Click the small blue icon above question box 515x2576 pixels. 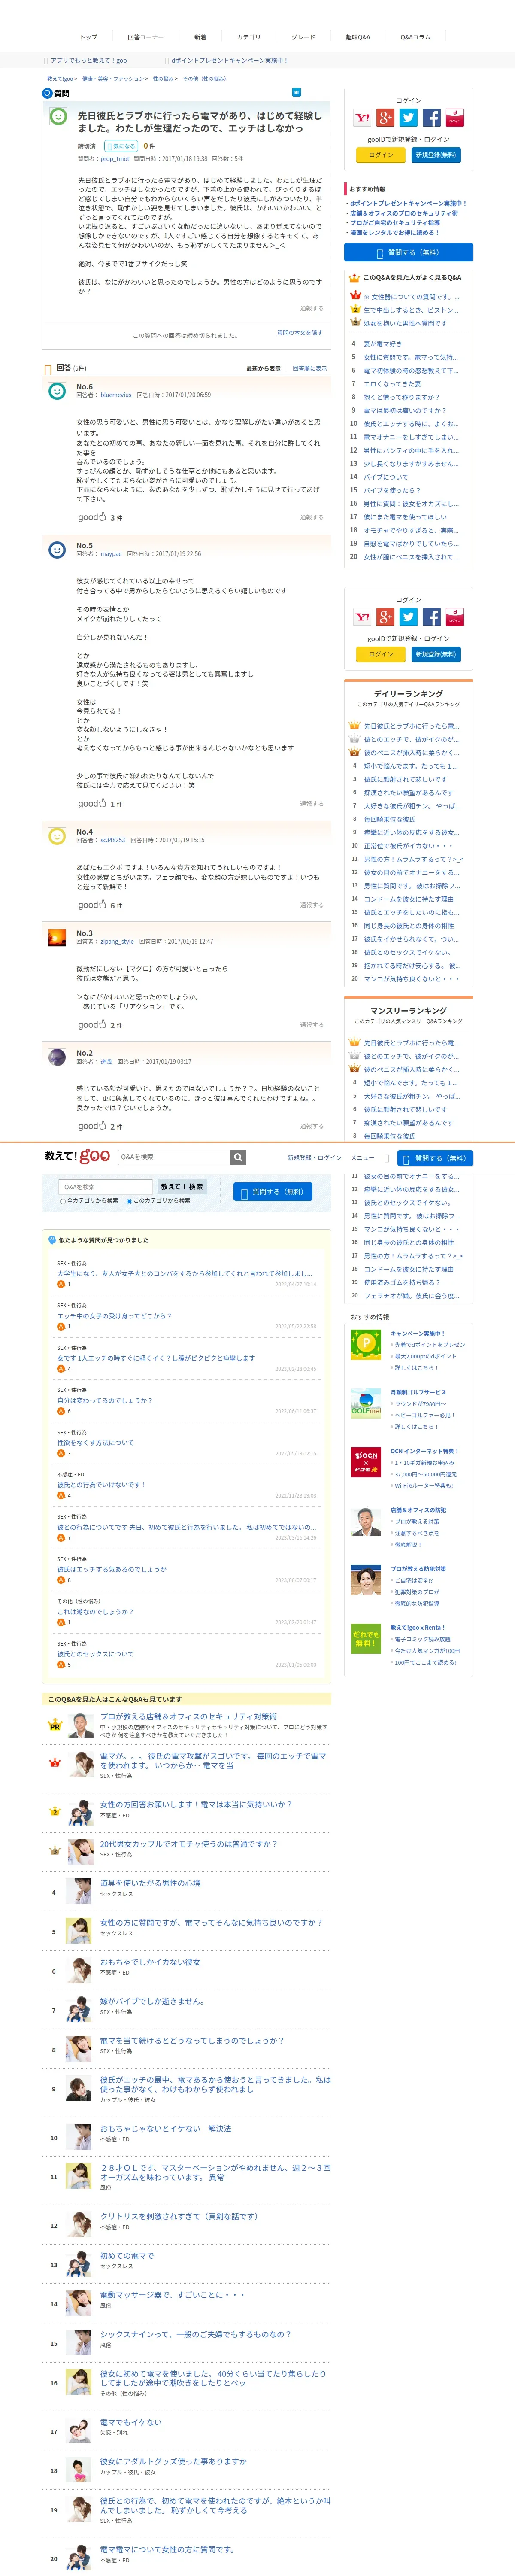(x=296, y=92)
